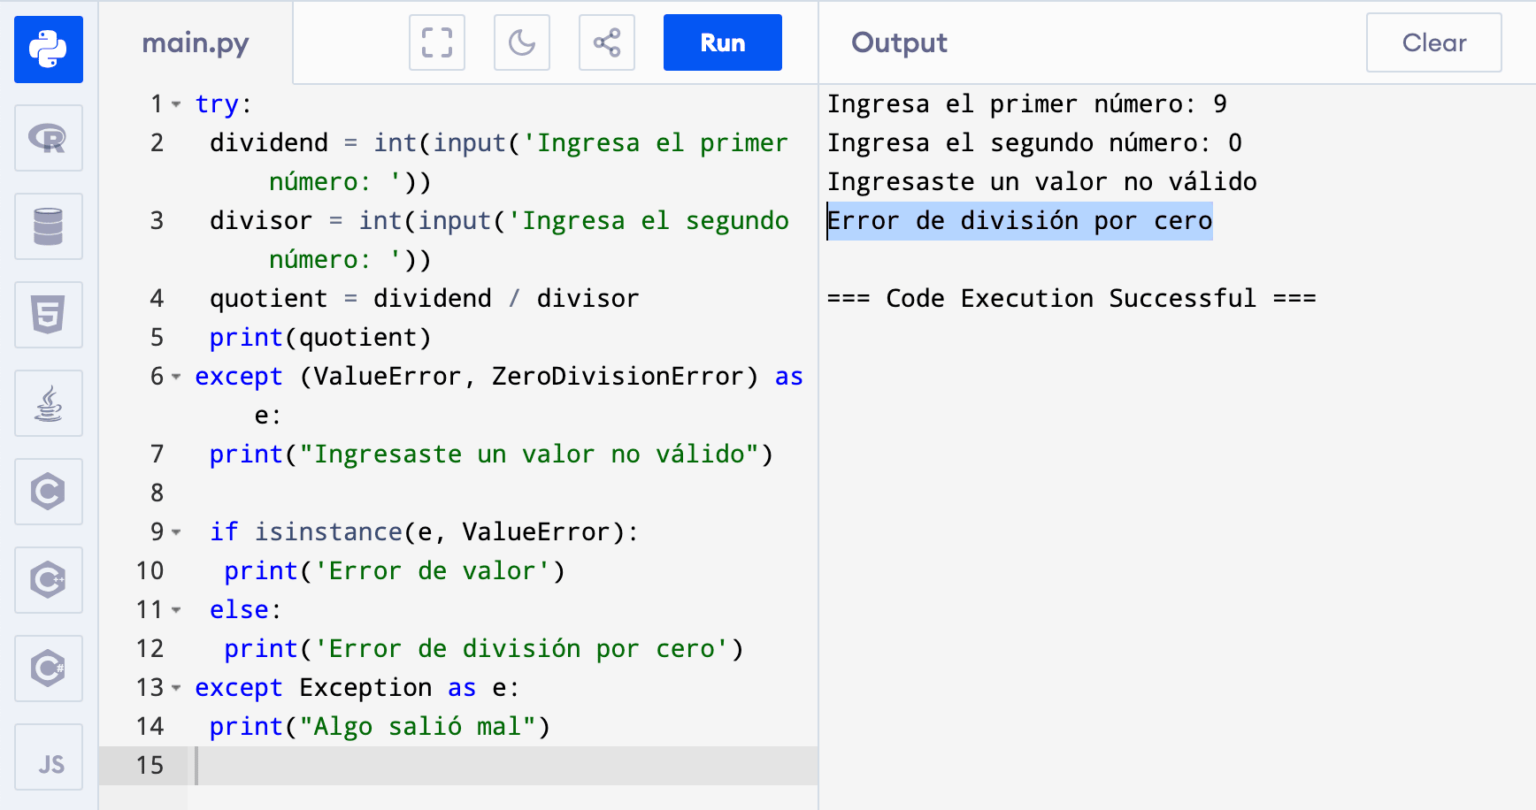Open the SQL database editor
The width and height of the screenshot is (1536, 810).
click(x=48, y=226)
